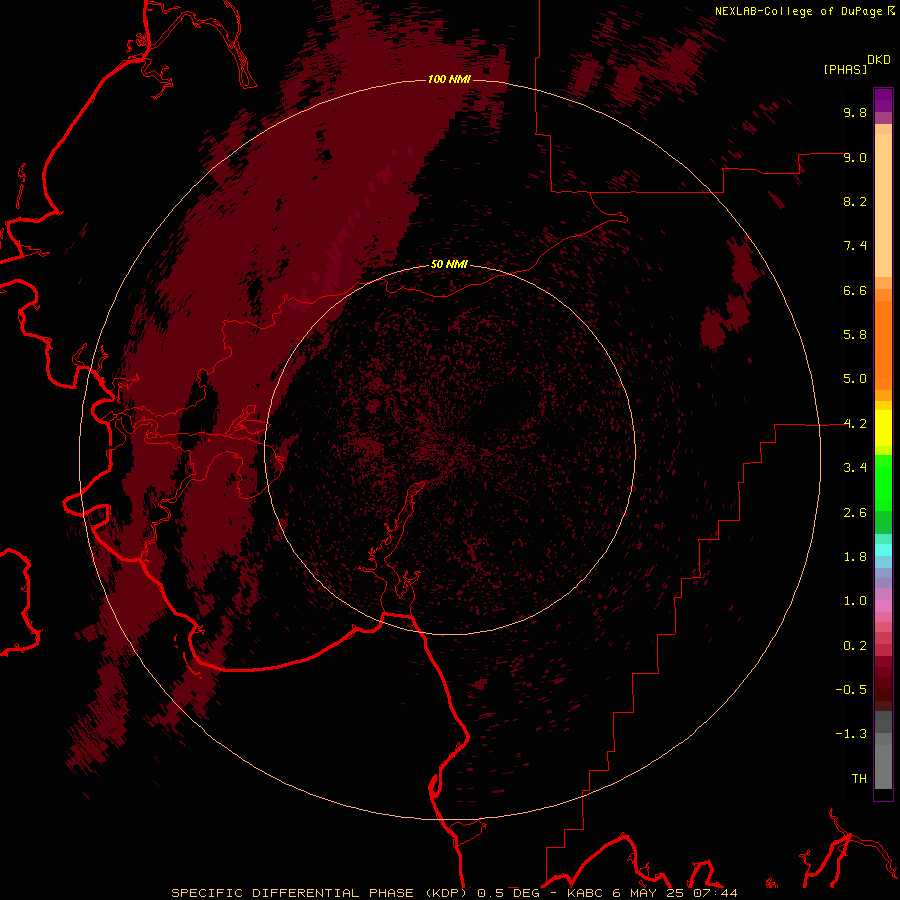This screenshot has height=900, width=900.
Task: Click the 7.4 scale value
Action: [x=855, y=246]
